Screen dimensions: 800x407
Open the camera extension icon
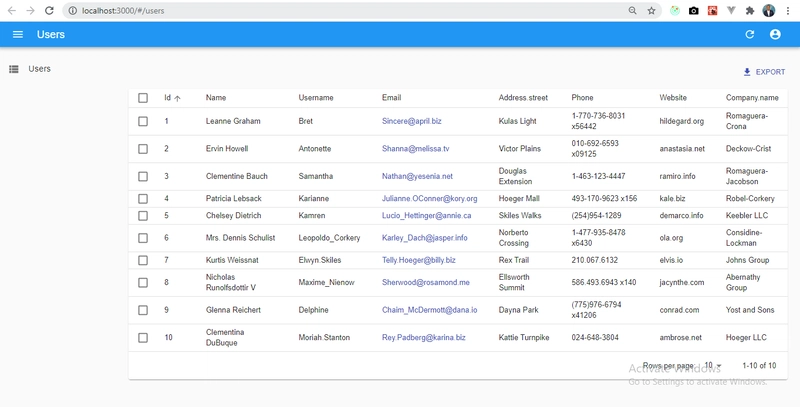click(693, 11)
